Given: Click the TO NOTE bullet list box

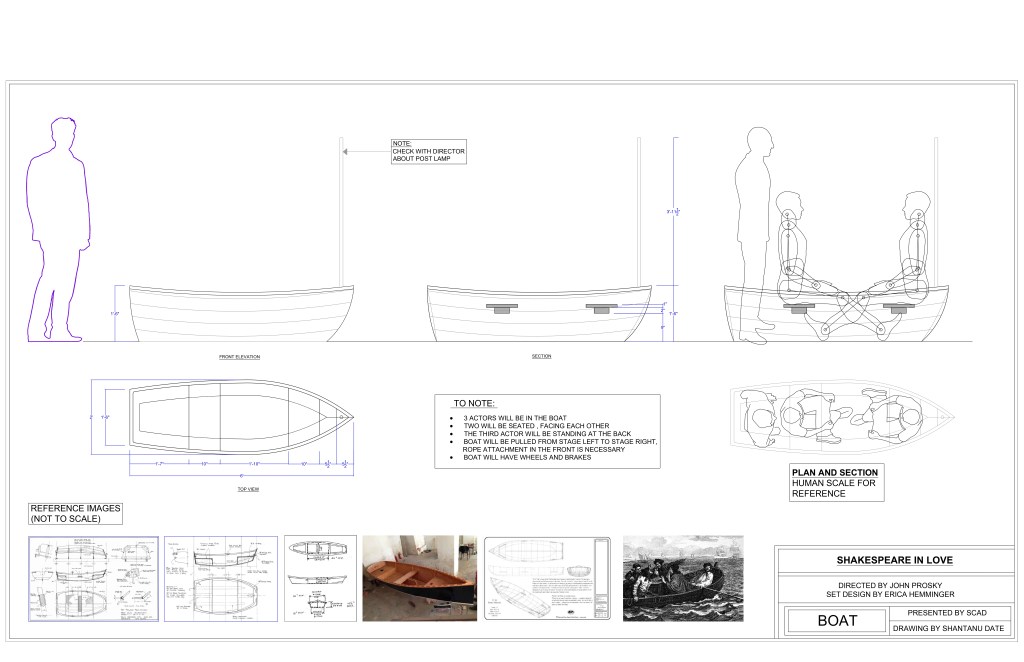Looking at the screenshot, I should 547,430.
